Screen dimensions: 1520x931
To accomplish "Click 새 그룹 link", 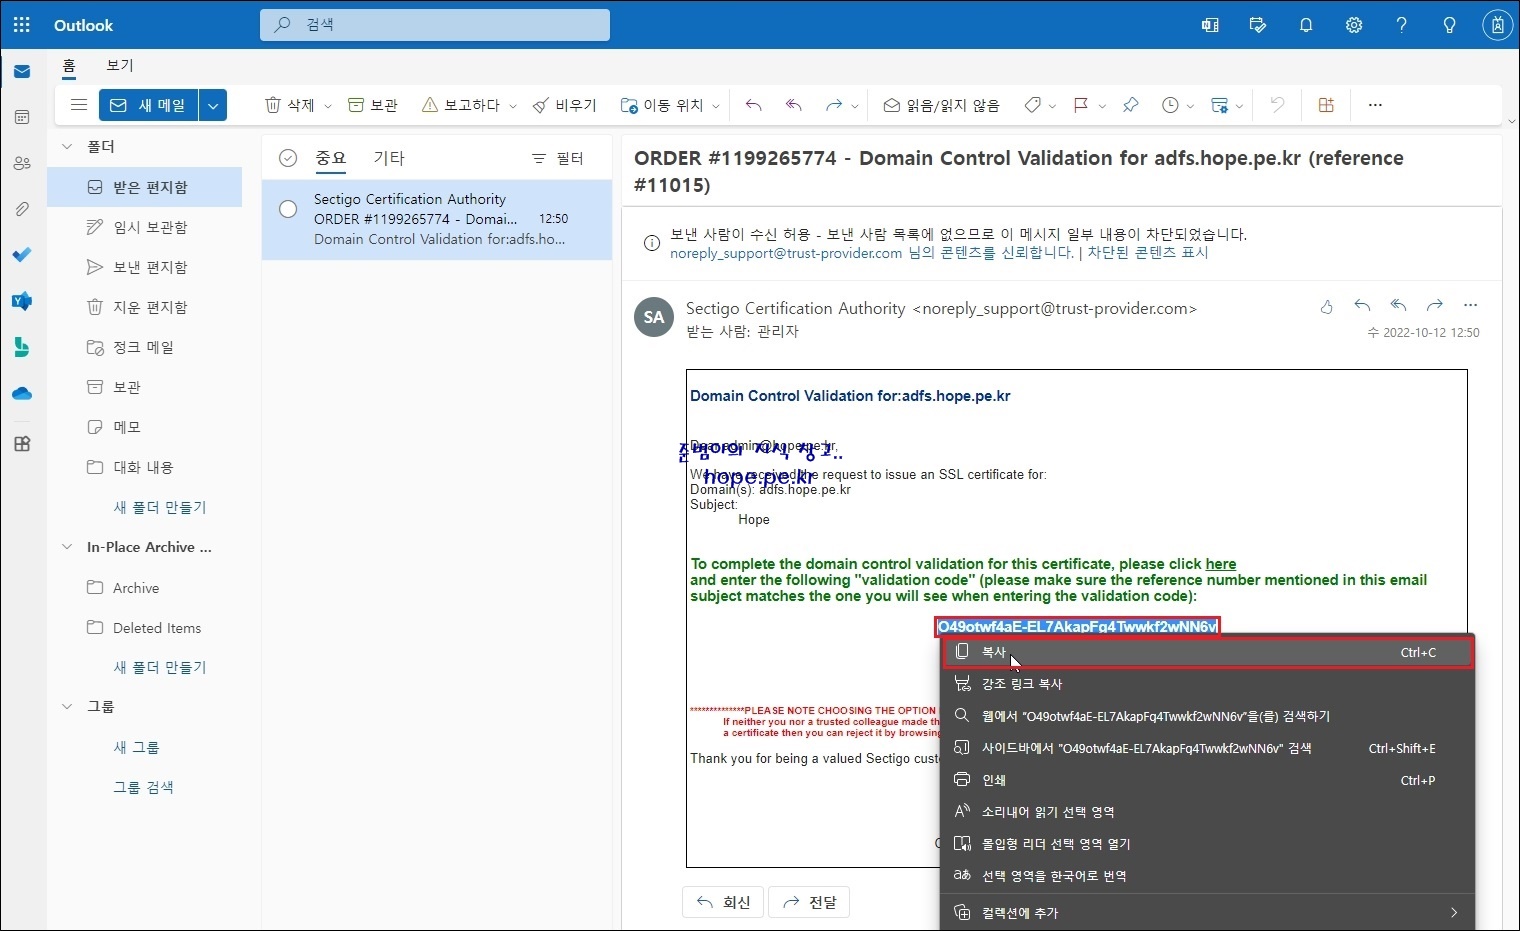I will 136,747.
